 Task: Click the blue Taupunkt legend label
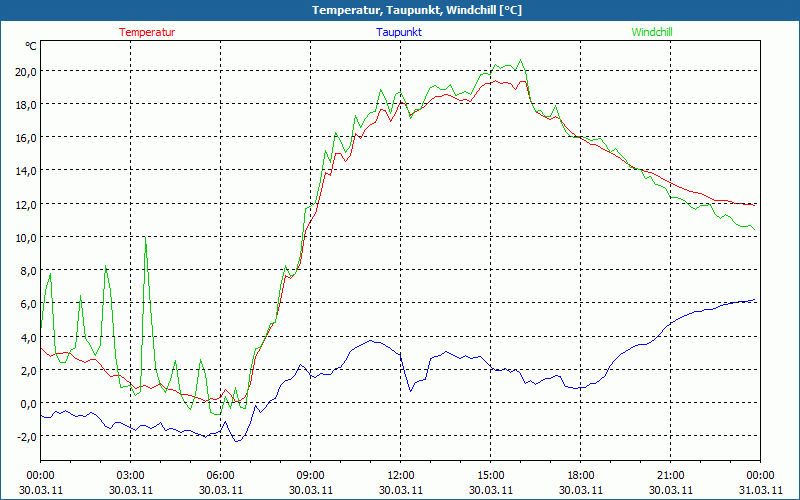point(399,32)
